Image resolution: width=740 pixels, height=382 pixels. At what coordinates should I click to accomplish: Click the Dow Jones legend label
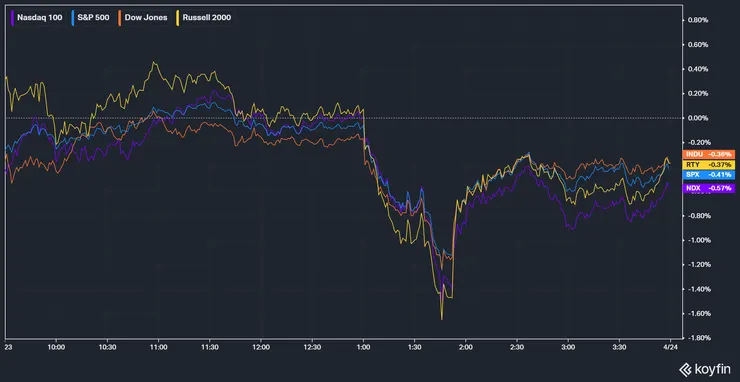pos(146,18)
